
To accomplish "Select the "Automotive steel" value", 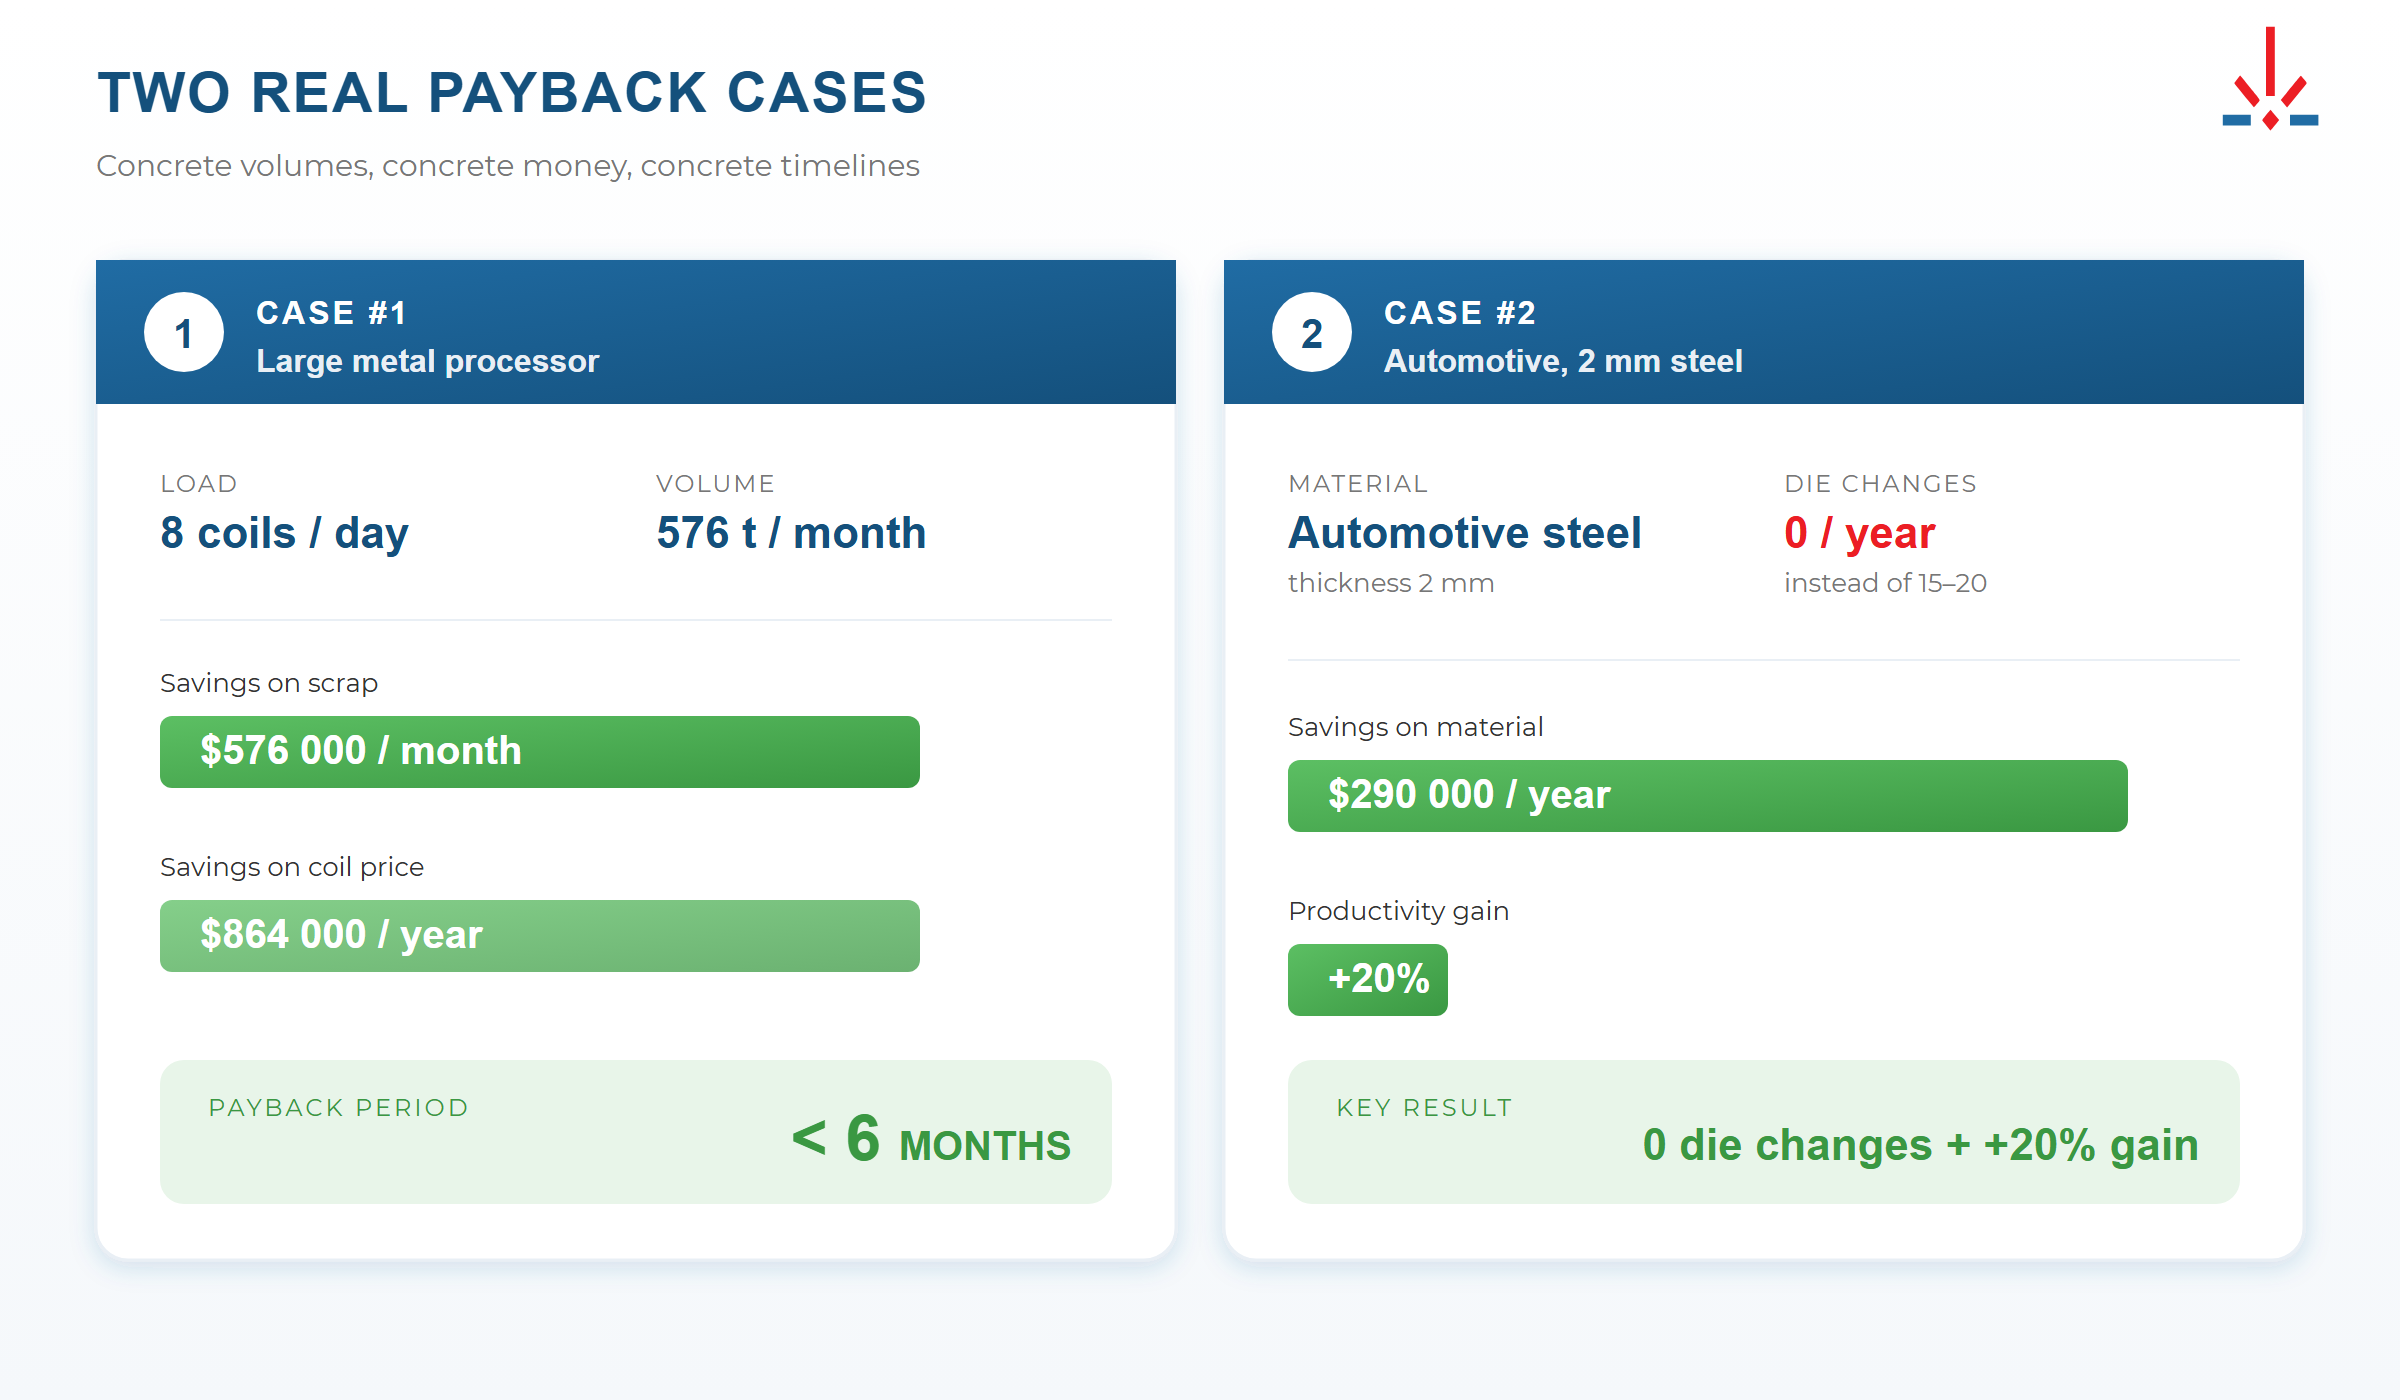I will click(x=1465, y=533).
